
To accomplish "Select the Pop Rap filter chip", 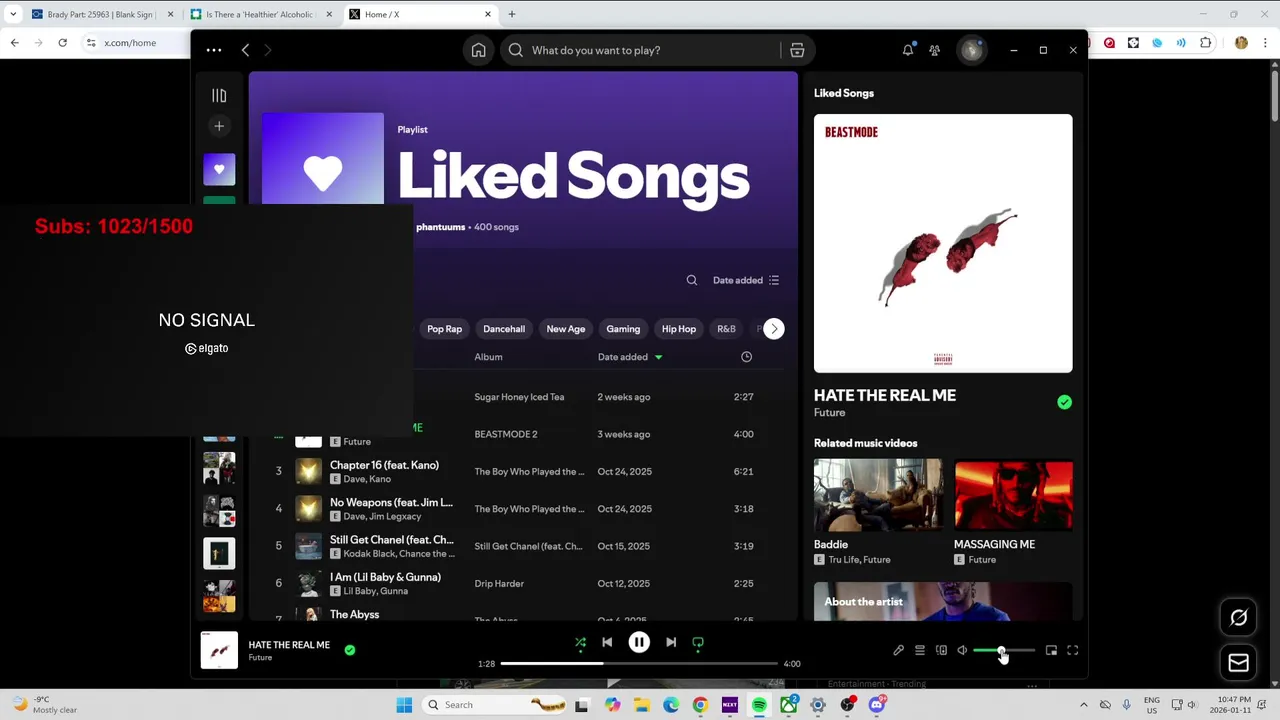I will coord(444,329).
